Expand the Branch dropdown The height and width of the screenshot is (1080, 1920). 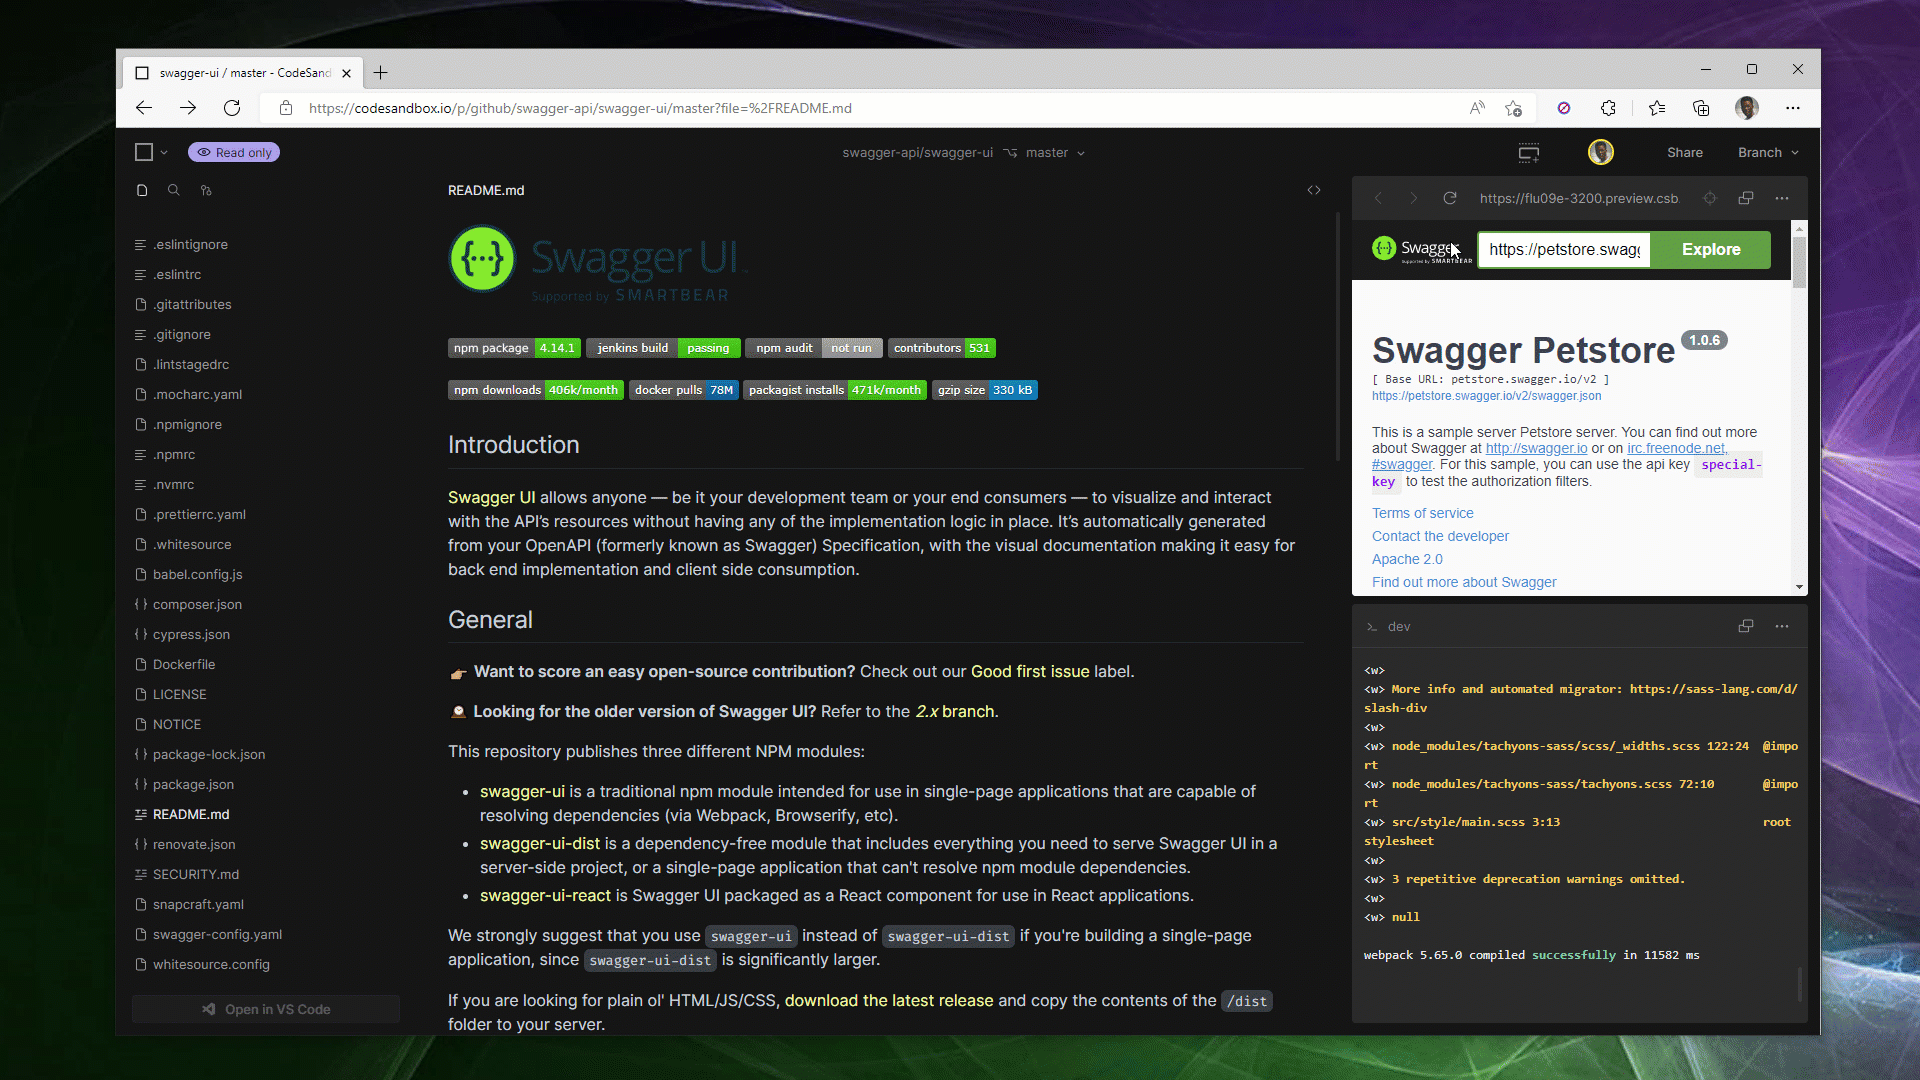1768,153
